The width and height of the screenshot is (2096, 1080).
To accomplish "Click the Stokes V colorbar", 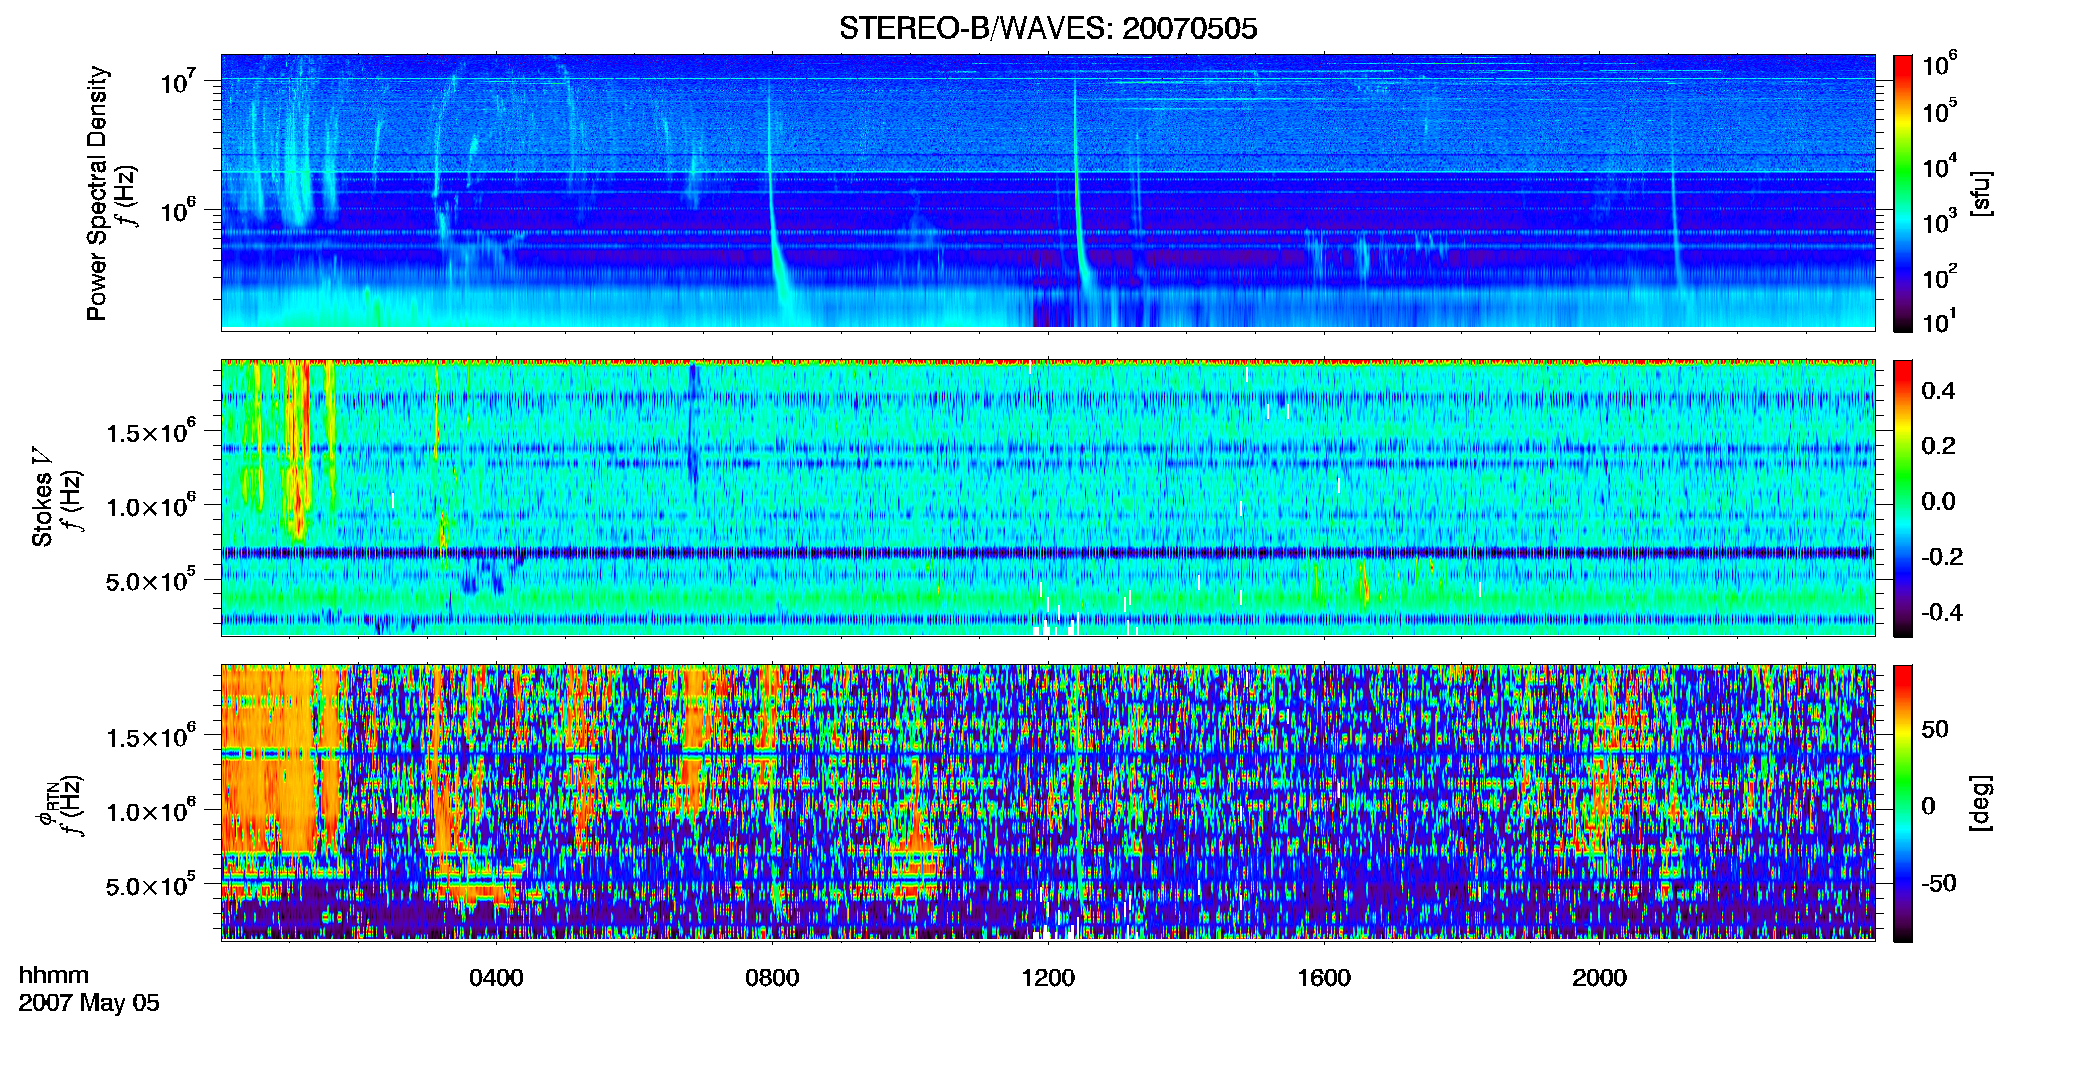I will tap(1902, 498).
